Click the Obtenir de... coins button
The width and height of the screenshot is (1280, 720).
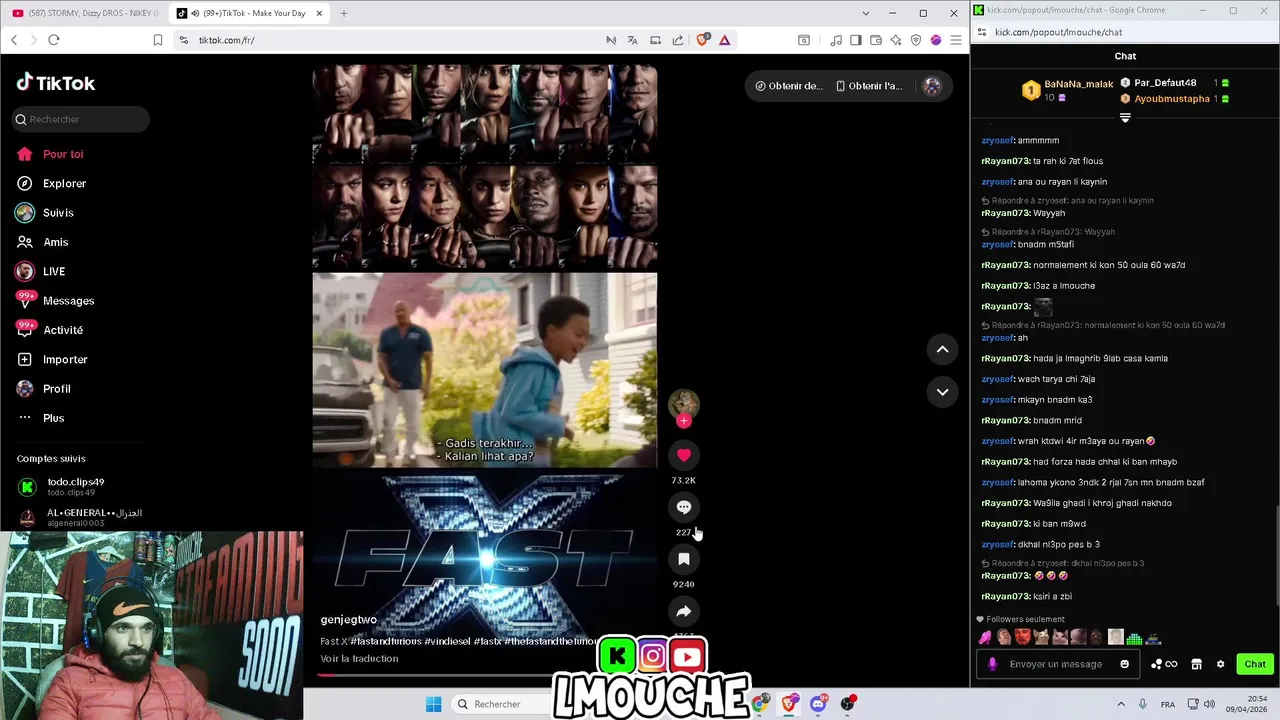click(789, 86)
